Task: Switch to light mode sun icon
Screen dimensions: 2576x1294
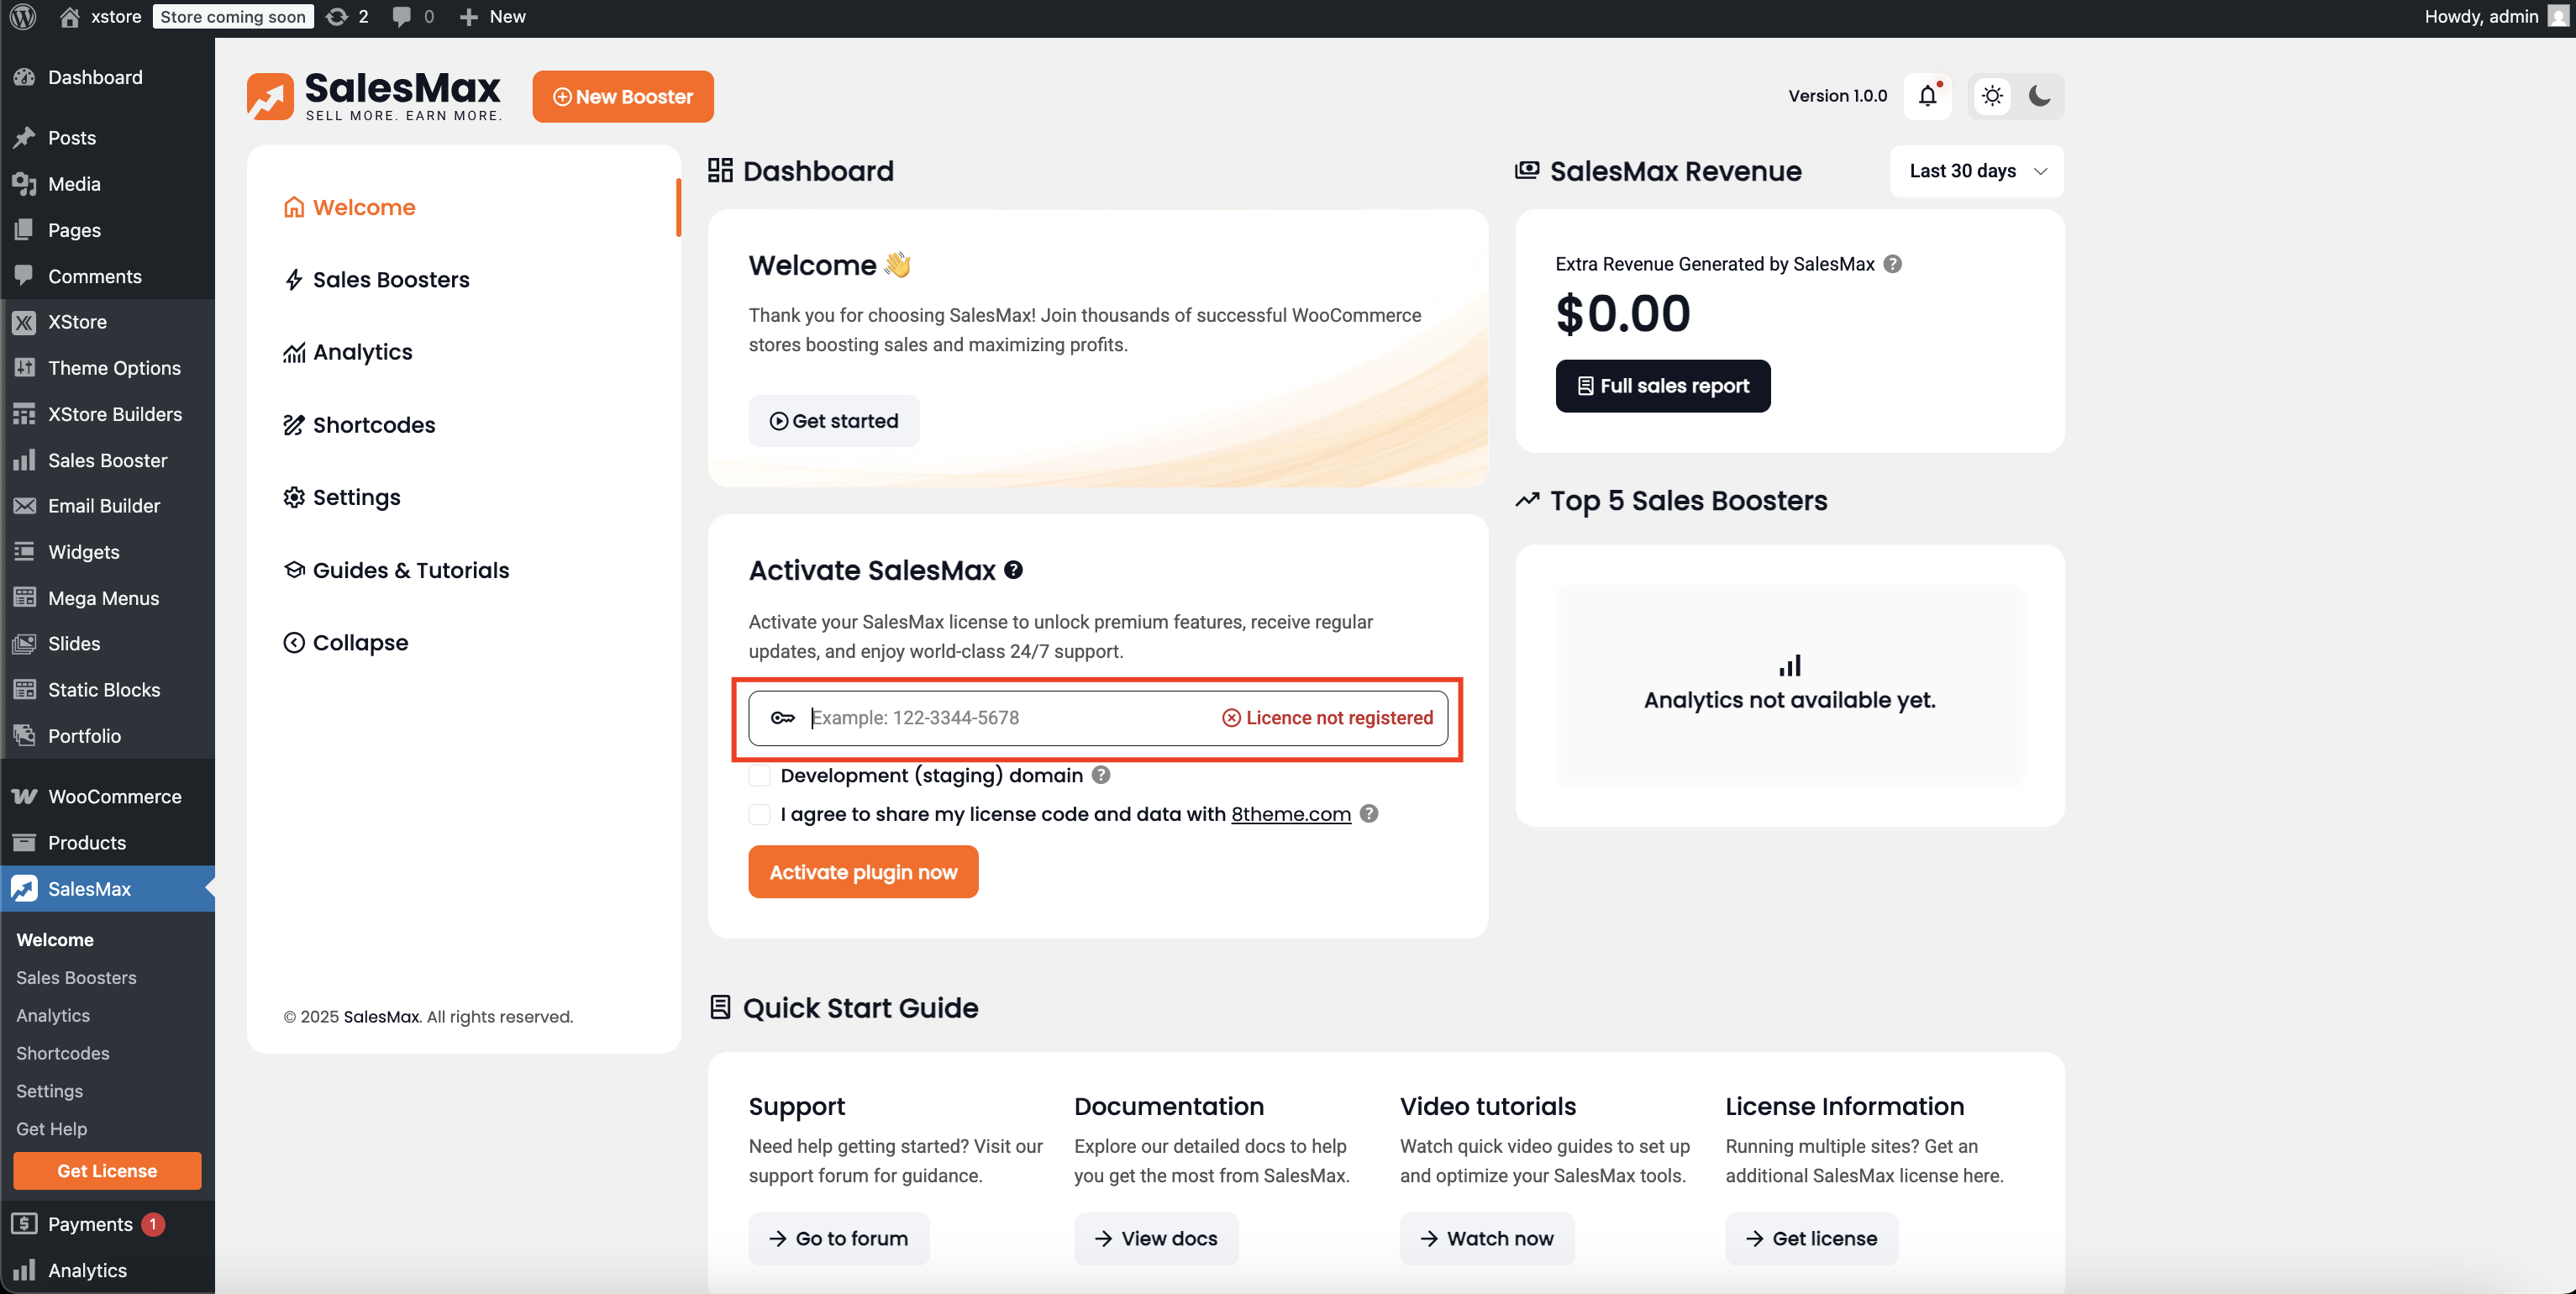Action: pos(1992,96)
